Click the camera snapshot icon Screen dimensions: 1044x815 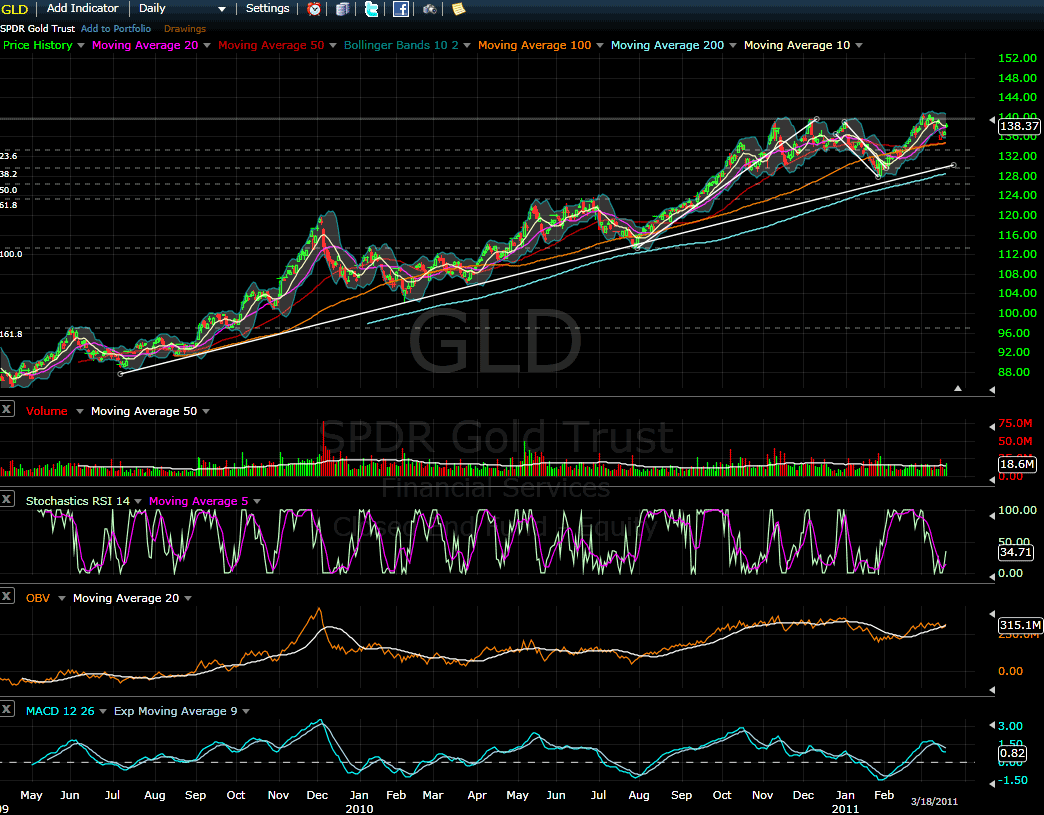click(x=429, y=9)
